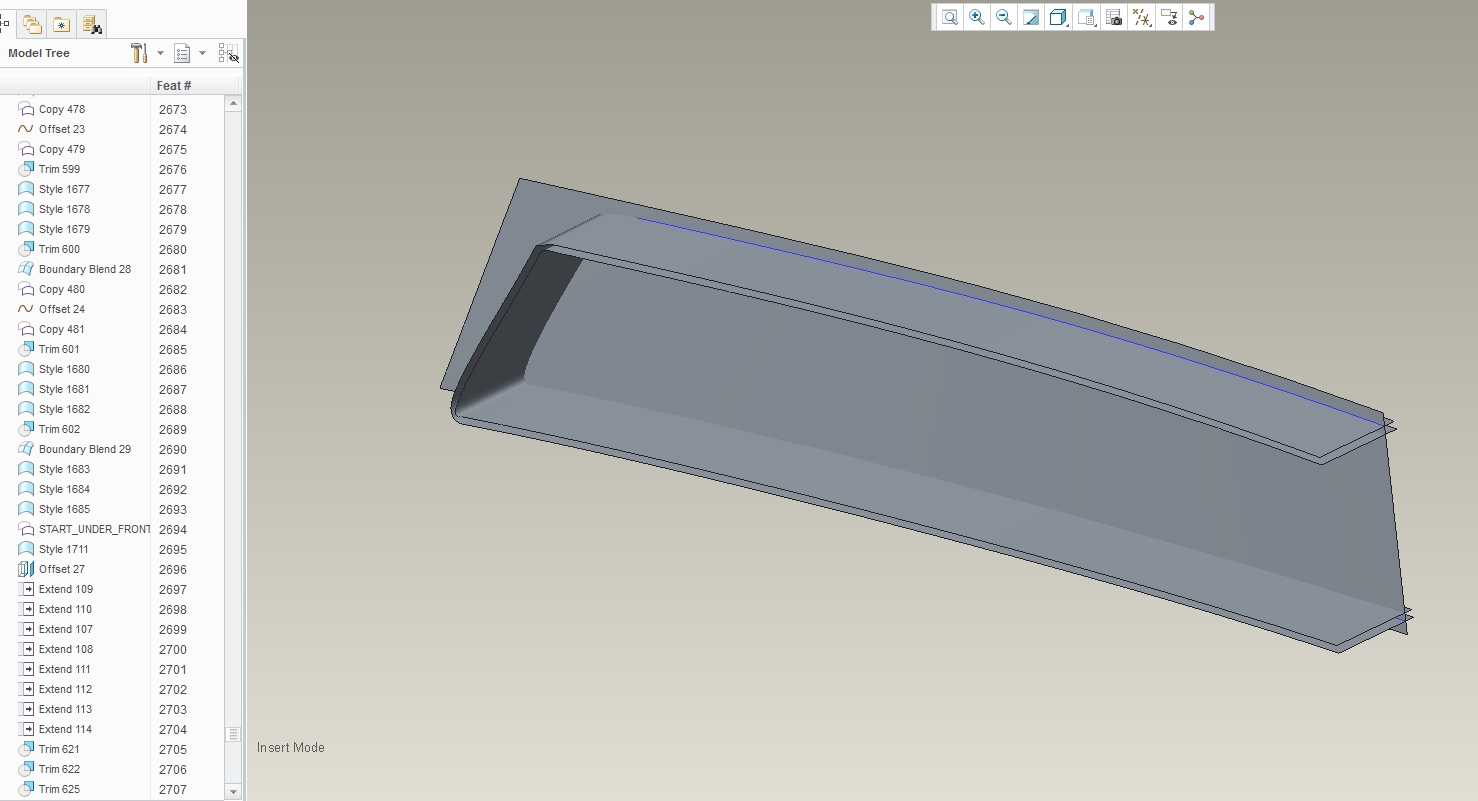Select the Copy 480 feature

62,289
